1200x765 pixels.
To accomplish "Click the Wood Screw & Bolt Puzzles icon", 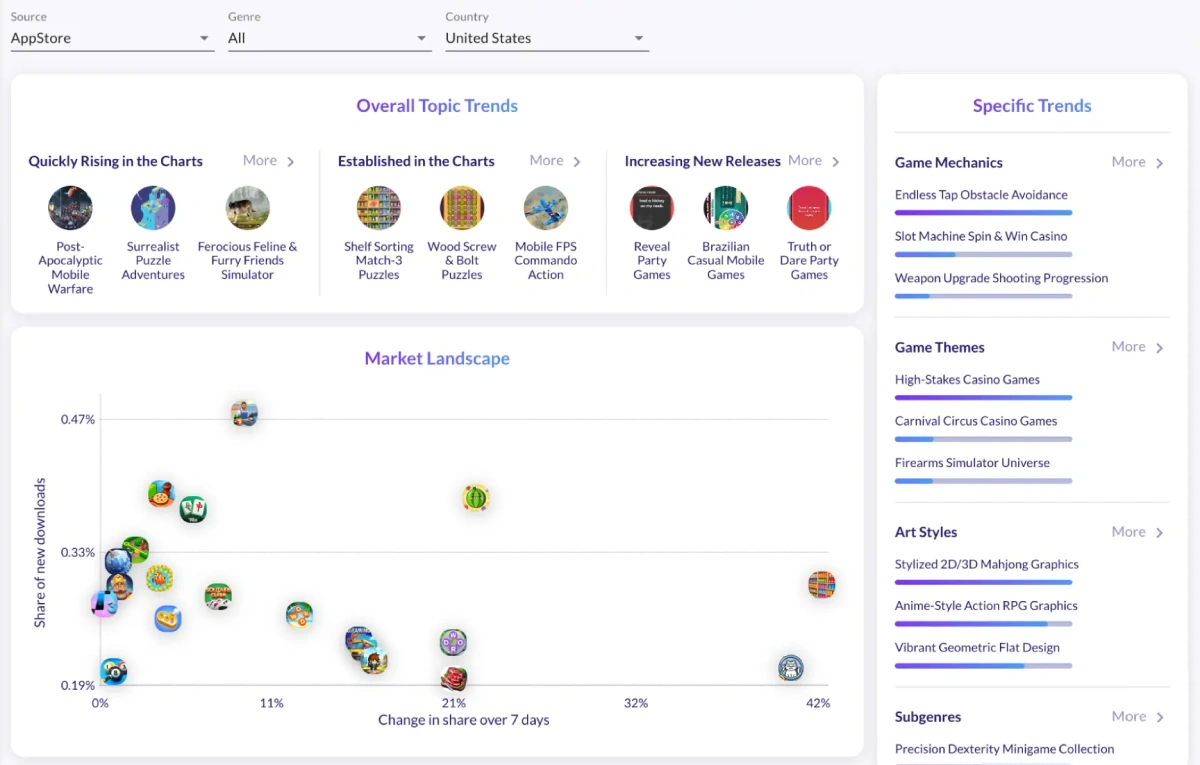I will coord(461,207).
